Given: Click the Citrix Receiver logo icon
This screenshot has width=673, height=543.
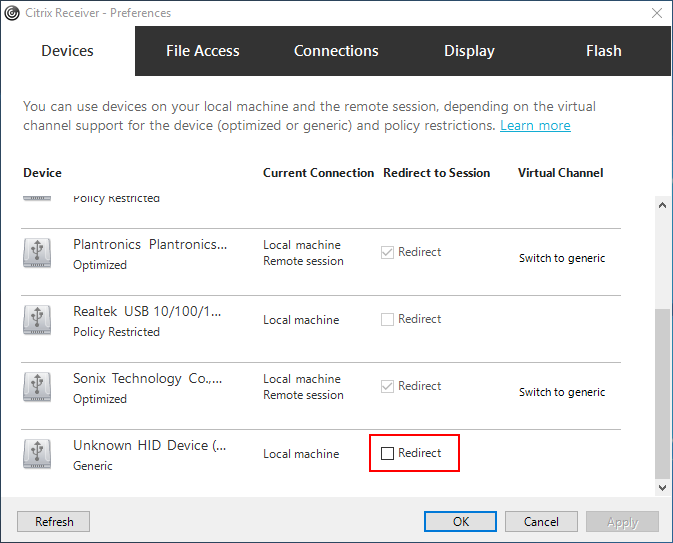Looking at the screenshot, I should coord(12,13).
